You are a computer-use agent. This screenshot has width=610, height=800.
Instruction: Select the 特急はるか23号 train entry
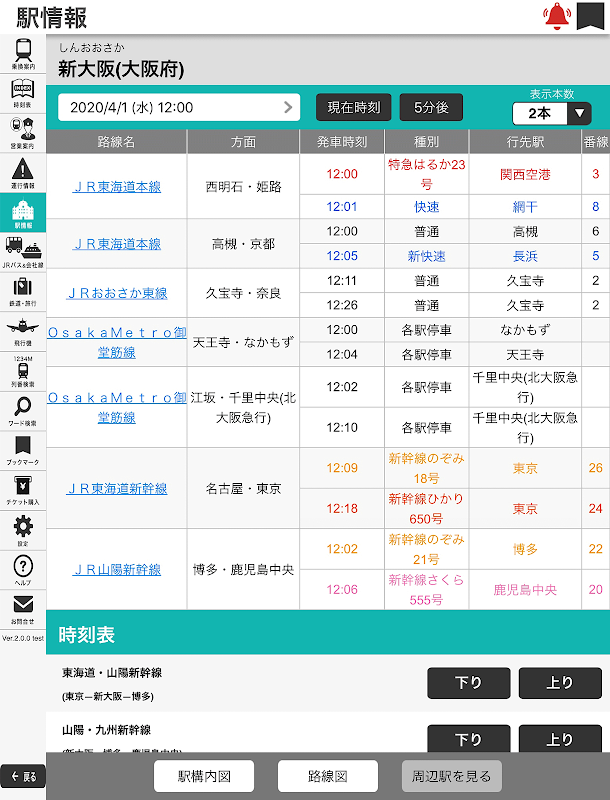pyautogui.click(x=426, y=174)
